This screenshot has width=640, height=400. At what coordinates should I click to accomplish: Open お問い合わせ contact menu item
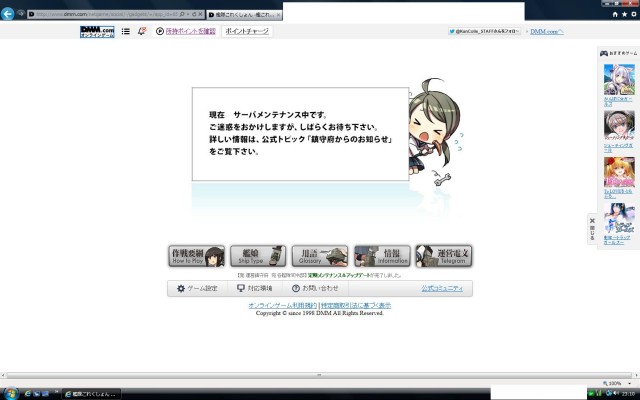coord(315,288)
